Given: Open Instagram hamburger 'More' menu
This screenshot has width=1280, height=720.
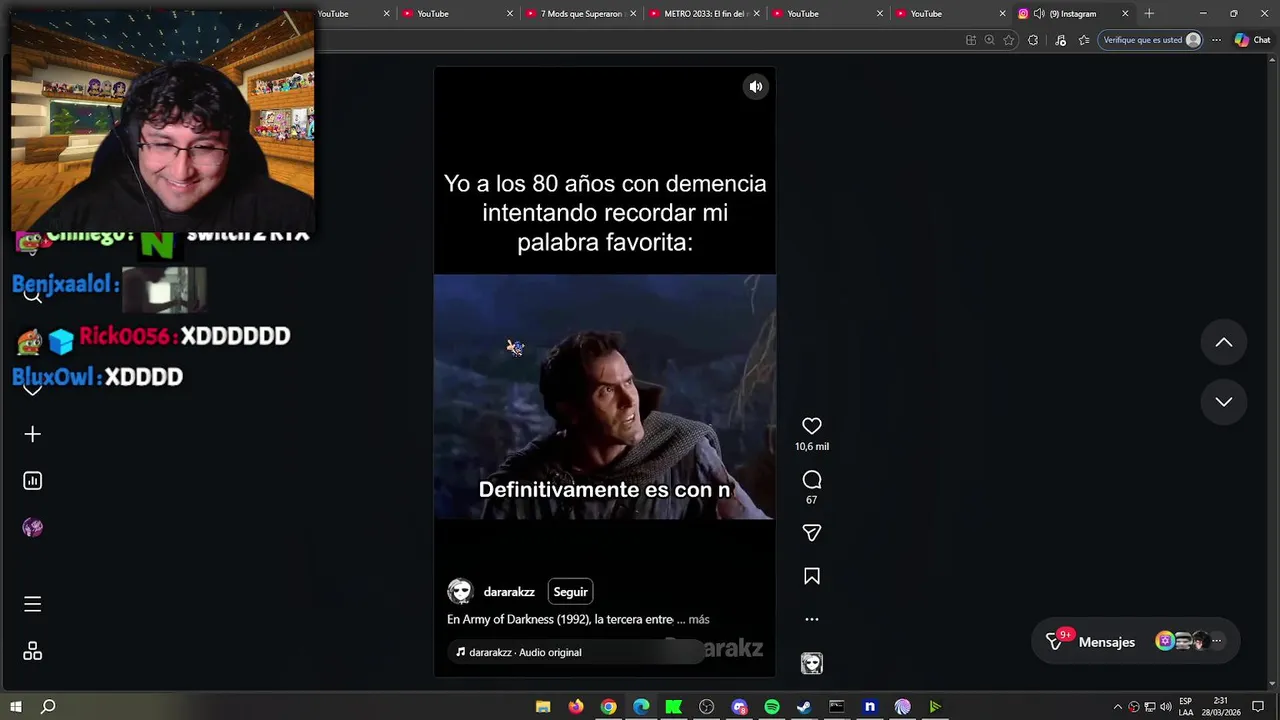Looking at the screenshot, I should click(x=32, y=604).
